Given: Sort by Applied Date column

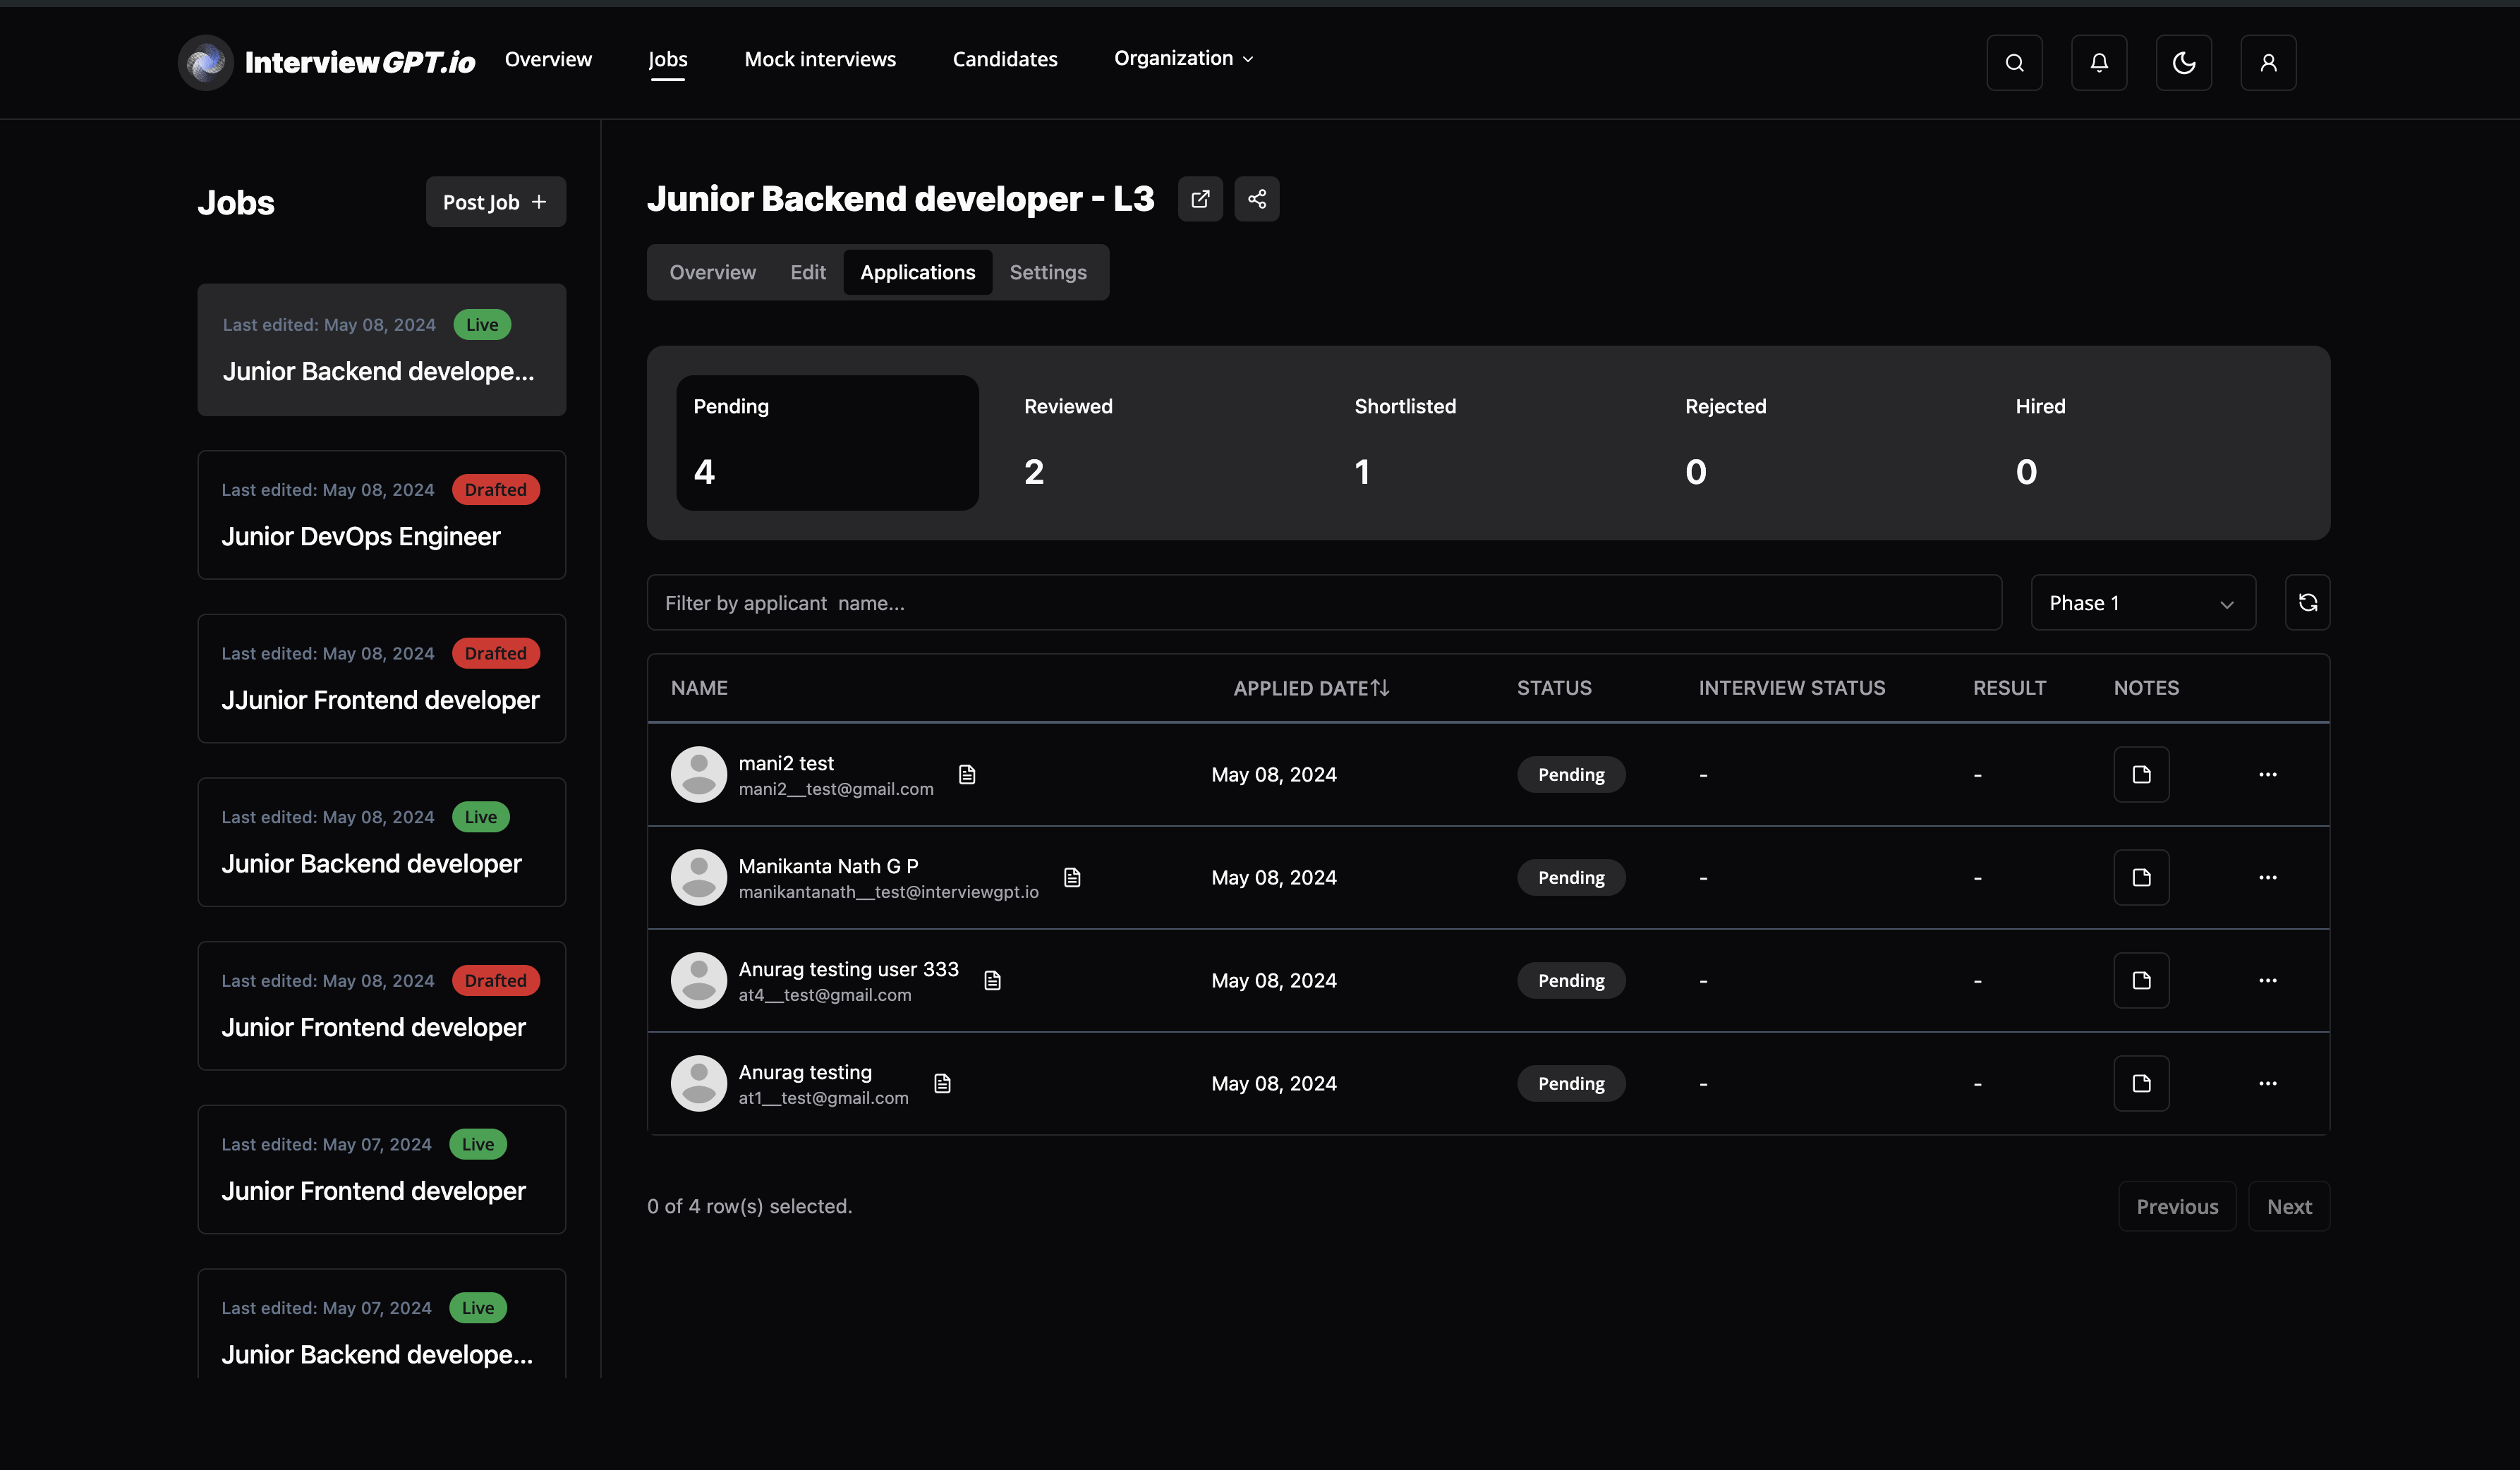Looking at the screenshot, I should [x=1310, y=688].
